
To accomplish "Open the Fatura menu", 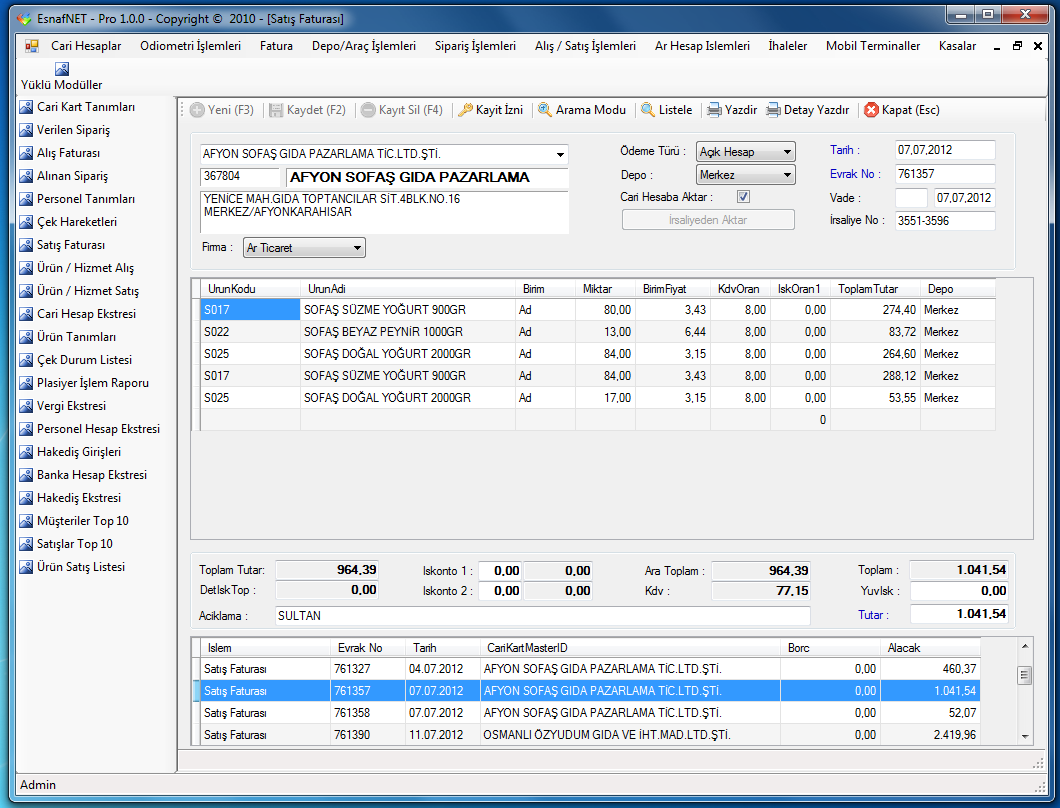I will tap(276, 46).
